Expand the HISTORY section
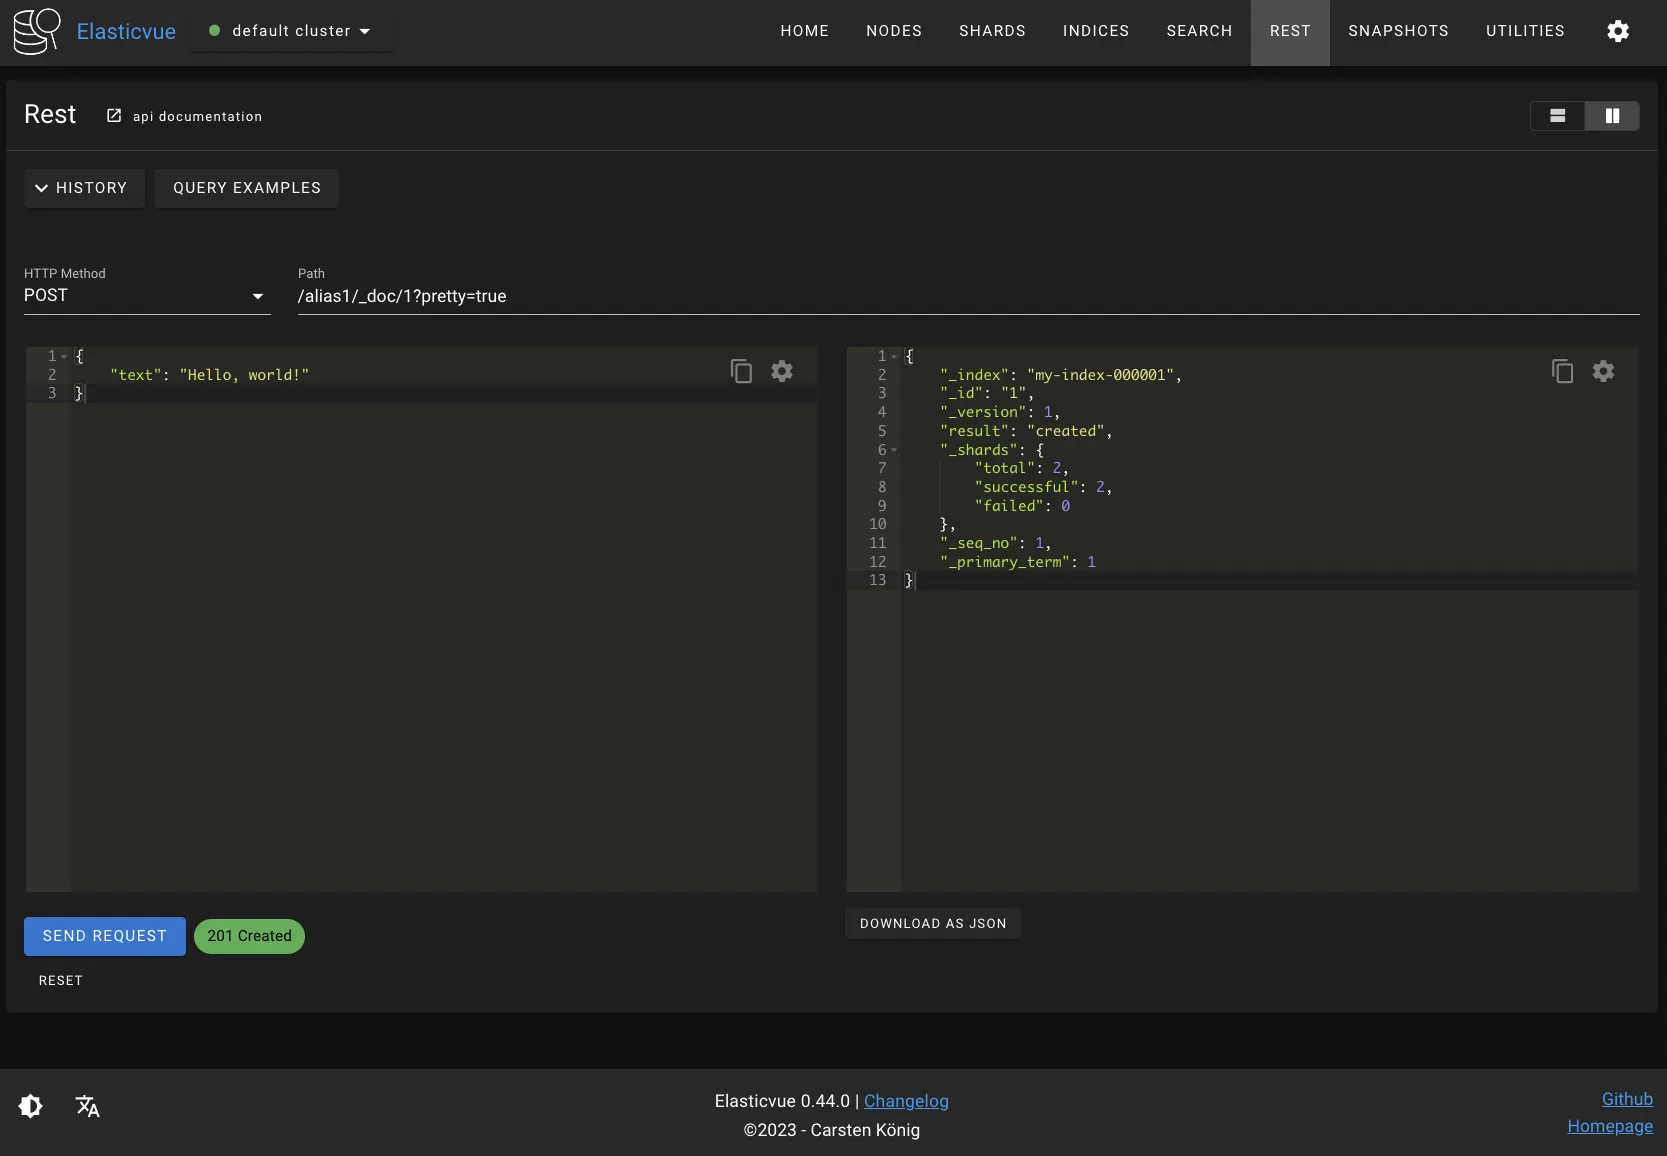 click(x=84, y=188)
